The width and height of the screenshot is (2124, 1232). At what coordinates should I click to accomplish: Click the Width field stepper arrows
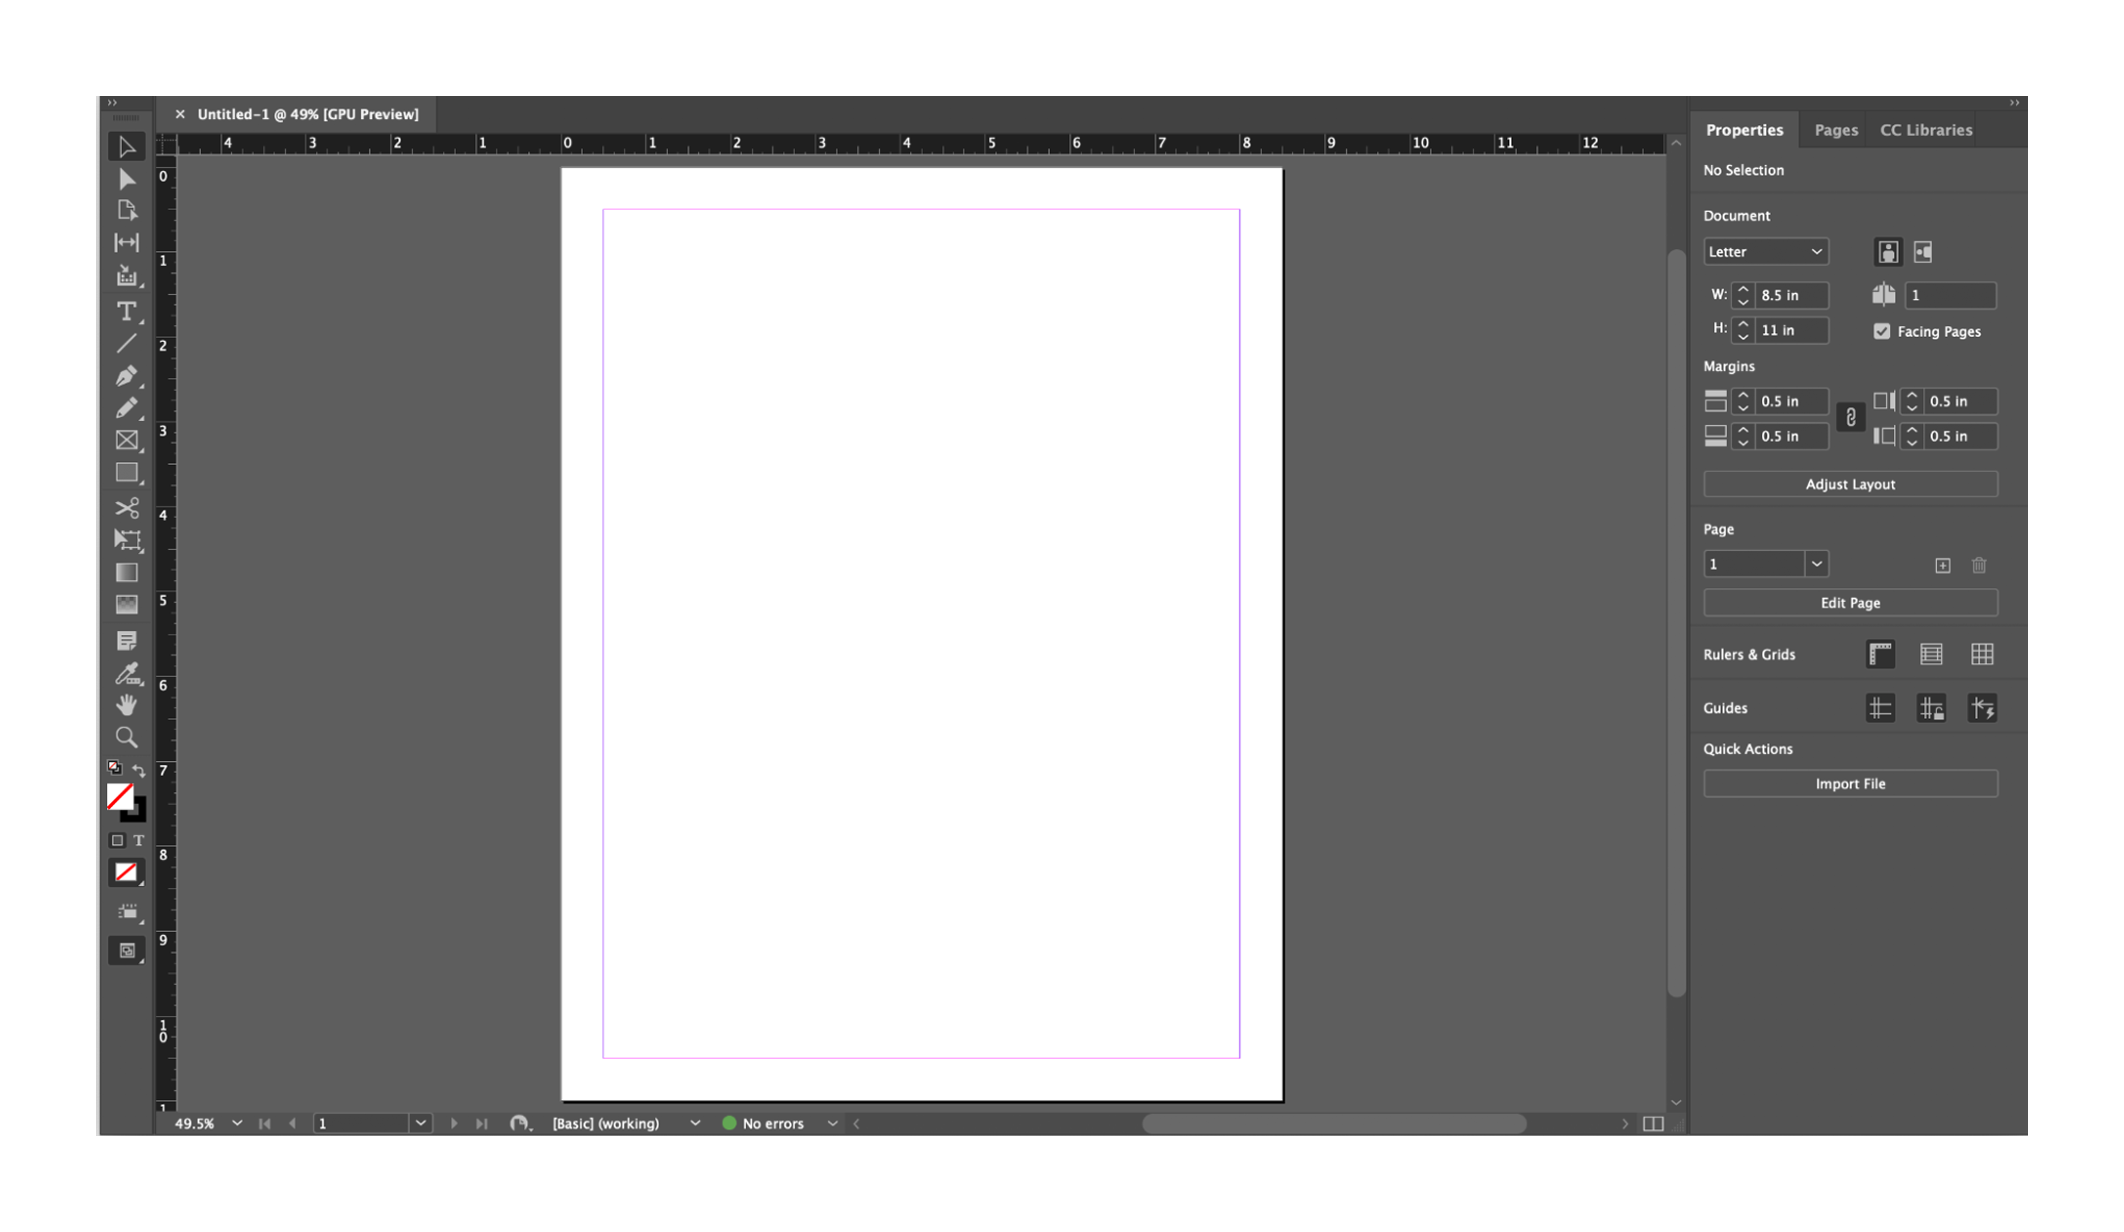[1743, 295]
